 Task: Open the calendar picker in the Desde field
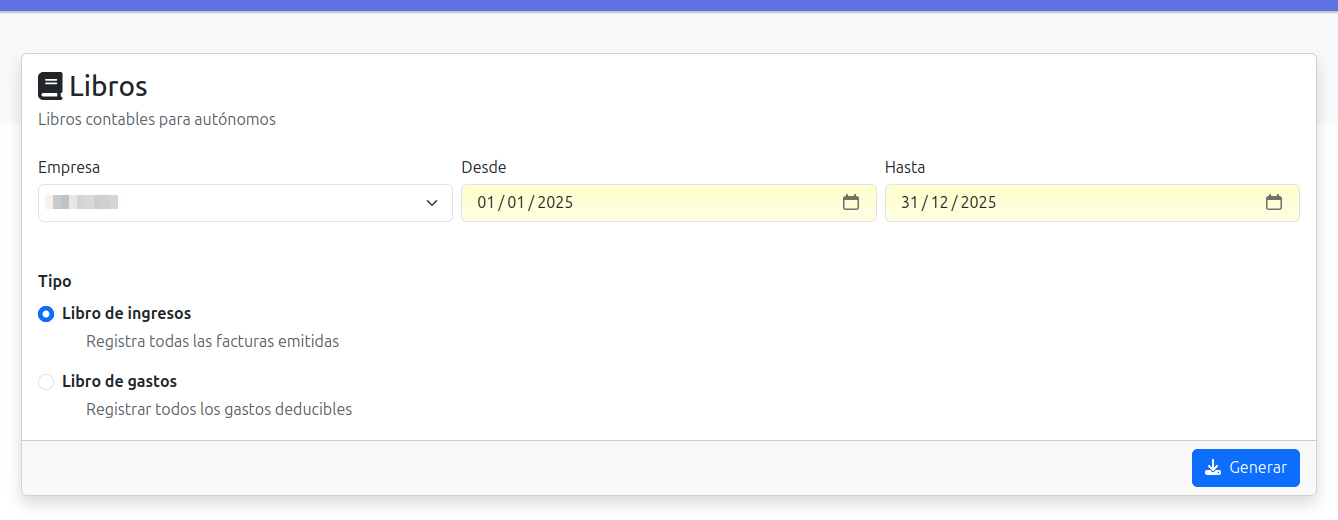[x=851, y=203]
